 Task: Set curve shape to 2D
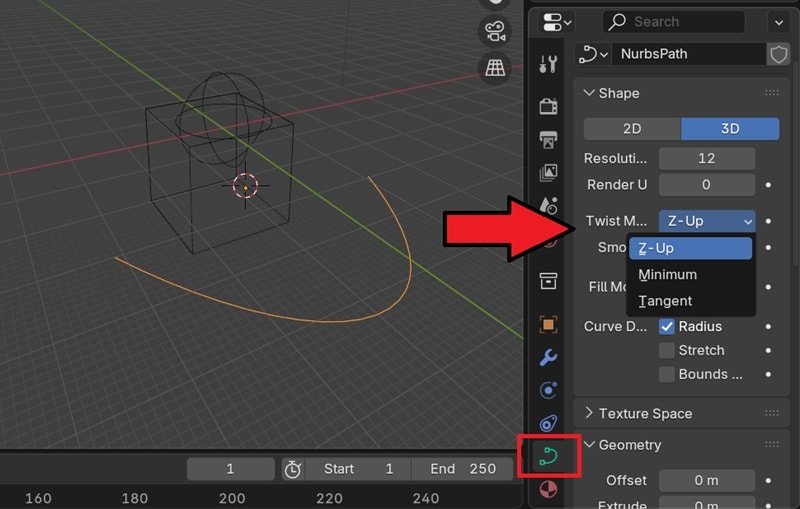632,129
